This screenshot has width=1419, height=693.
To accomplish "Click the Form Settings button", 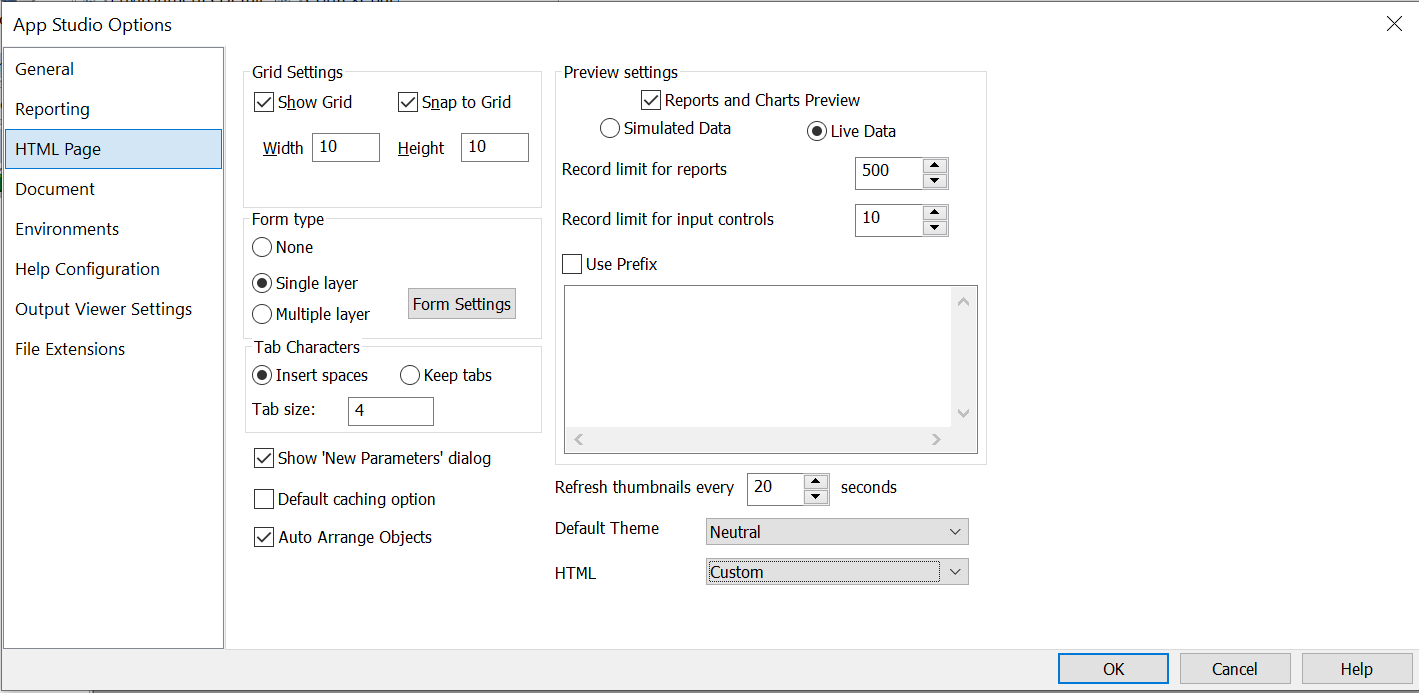I will [462, 304].
